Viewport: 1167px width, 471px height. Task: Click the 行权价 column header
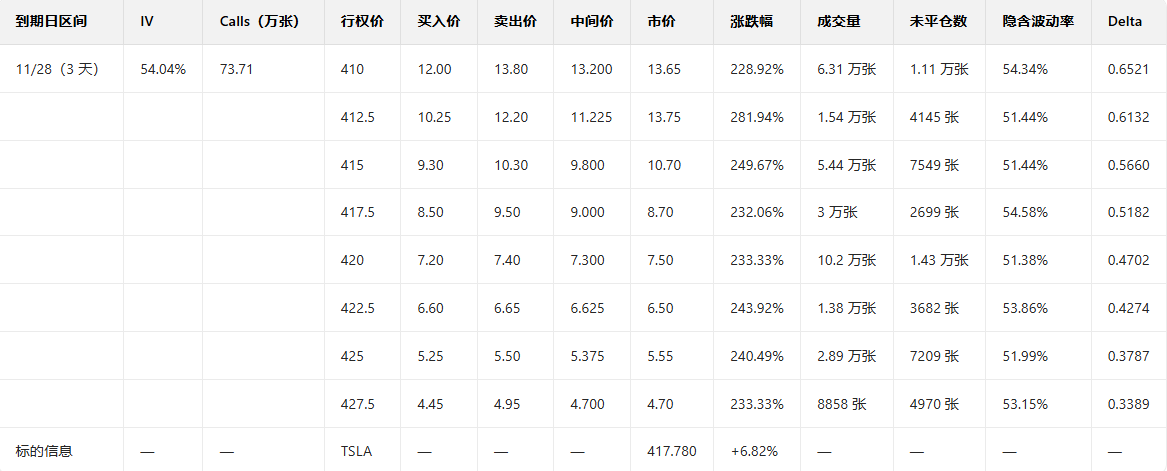tap(362, 21)
